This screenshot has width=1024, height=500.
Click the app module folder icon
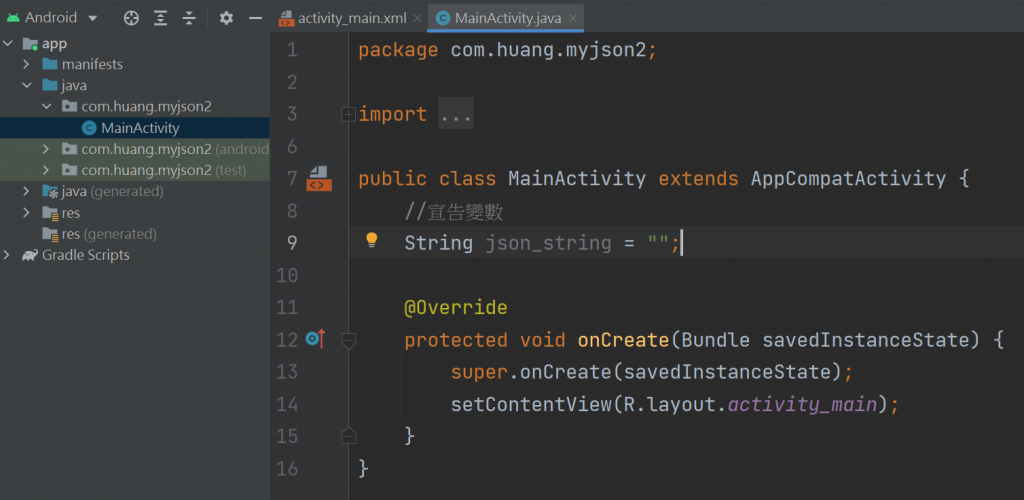[x=30, y=44]
